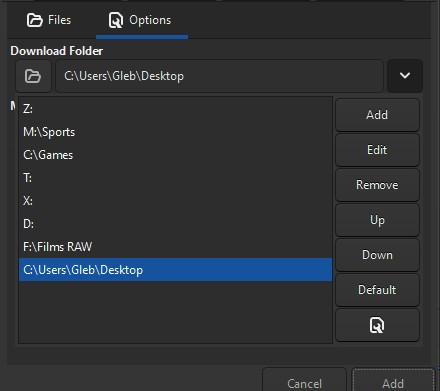Viewport: 440px width, 391px height.
Task: Select the M:\Sports folder entry
Action: tap(175, 132)
